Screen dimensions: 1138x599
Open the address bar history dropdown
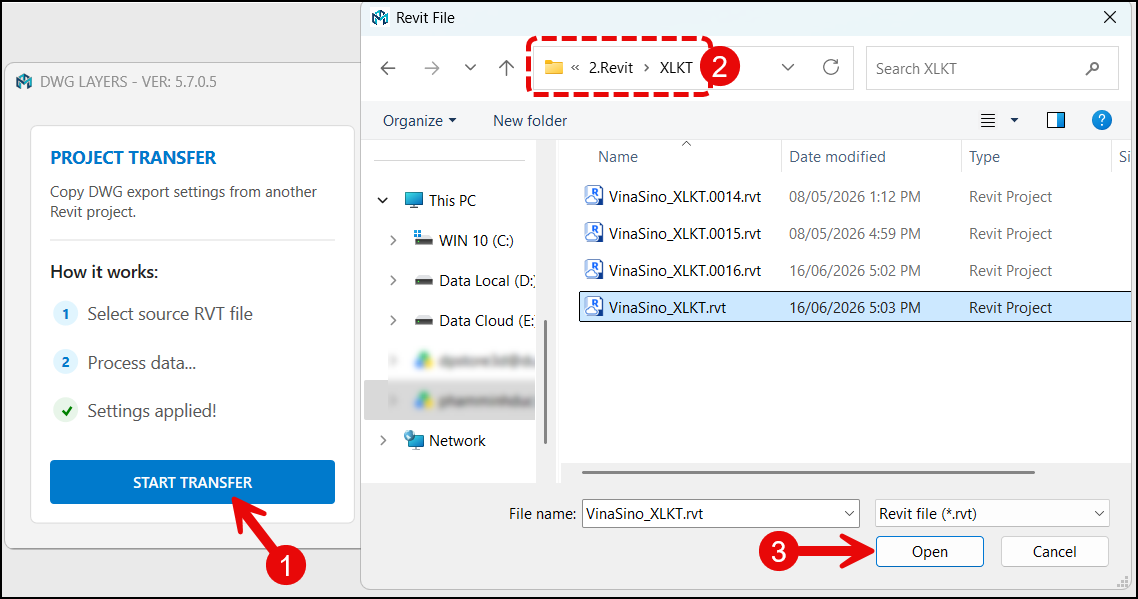click(787, 68)
